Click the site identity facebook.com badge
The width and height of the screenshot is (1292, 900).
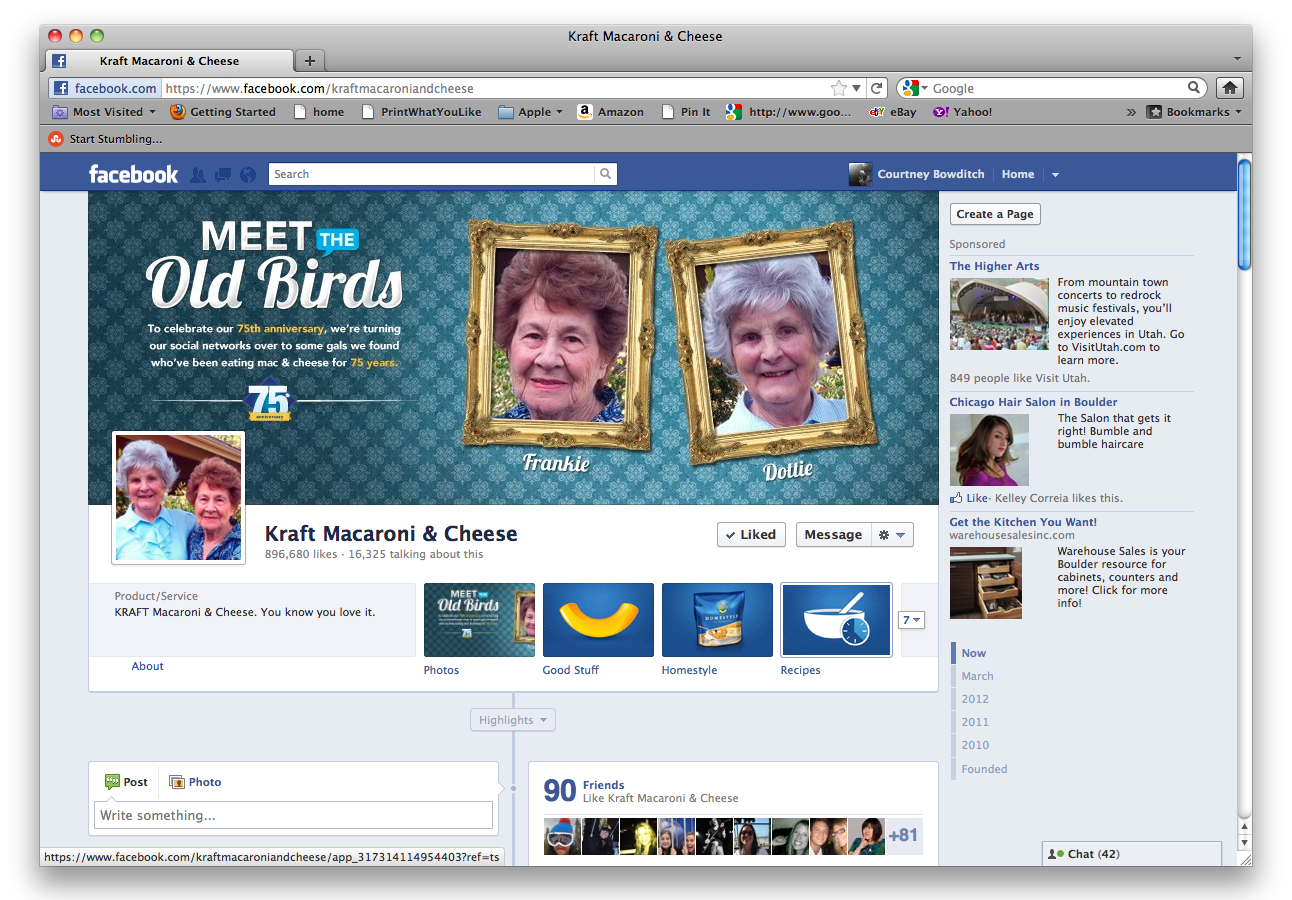point(105,88)
